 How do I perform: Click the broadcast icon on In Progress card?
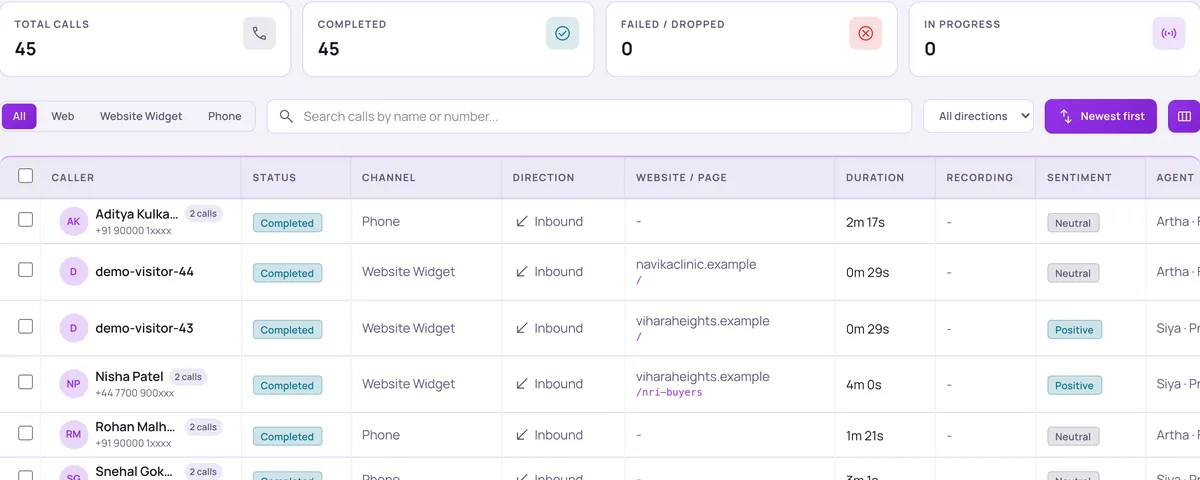point(1168,33)
